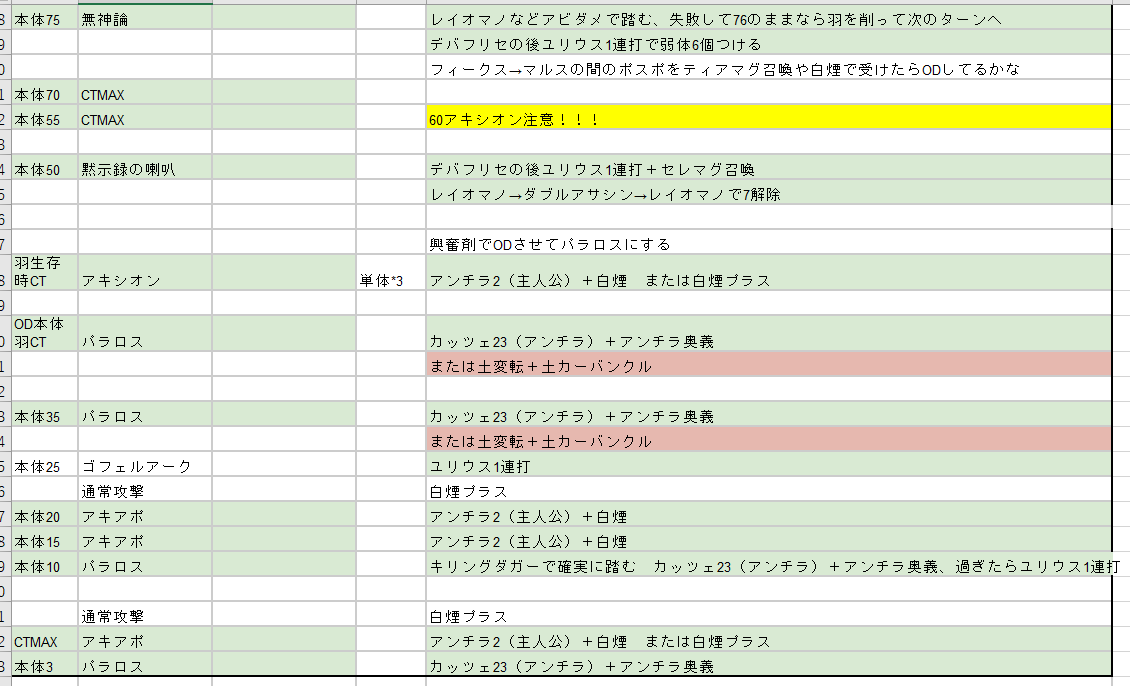Select アンチラ2（主人公）＋白煙 in the 本体20 row

(x=768, y=515)
